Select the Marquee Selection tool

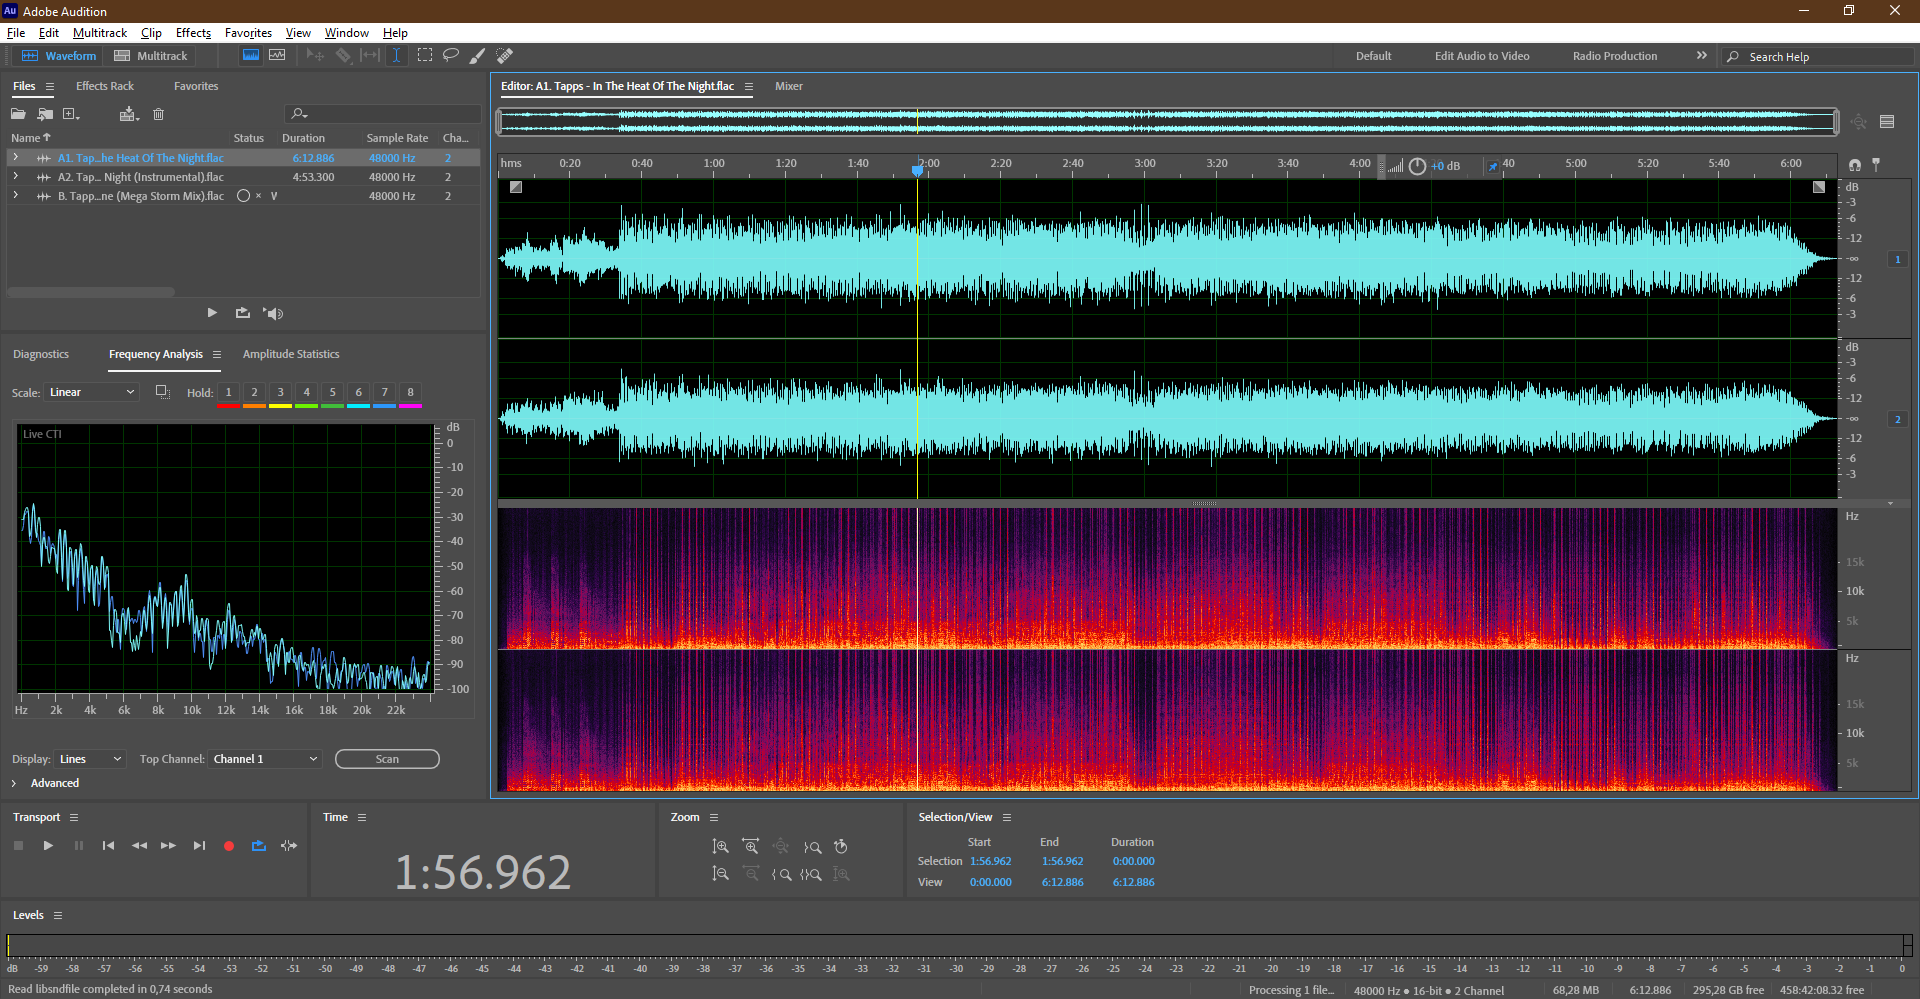tap(425, 56)
